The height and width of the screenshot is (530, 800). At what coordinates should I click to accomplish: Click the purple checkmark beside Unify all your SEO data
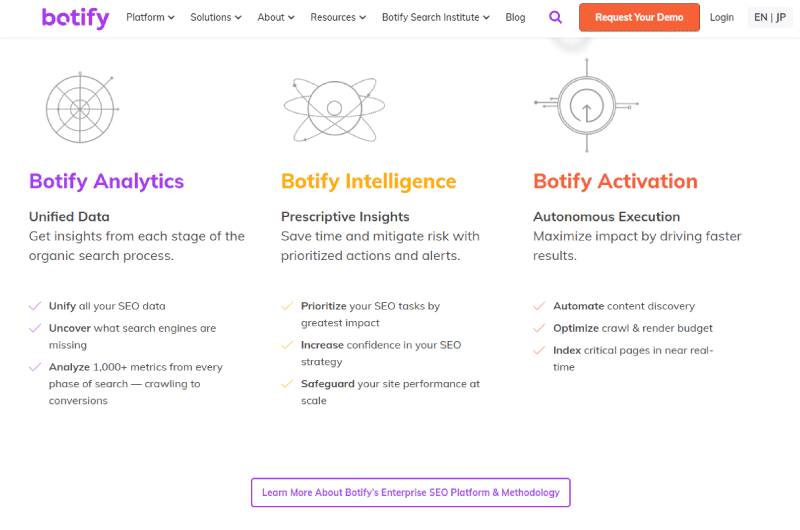tap(35, 306)
